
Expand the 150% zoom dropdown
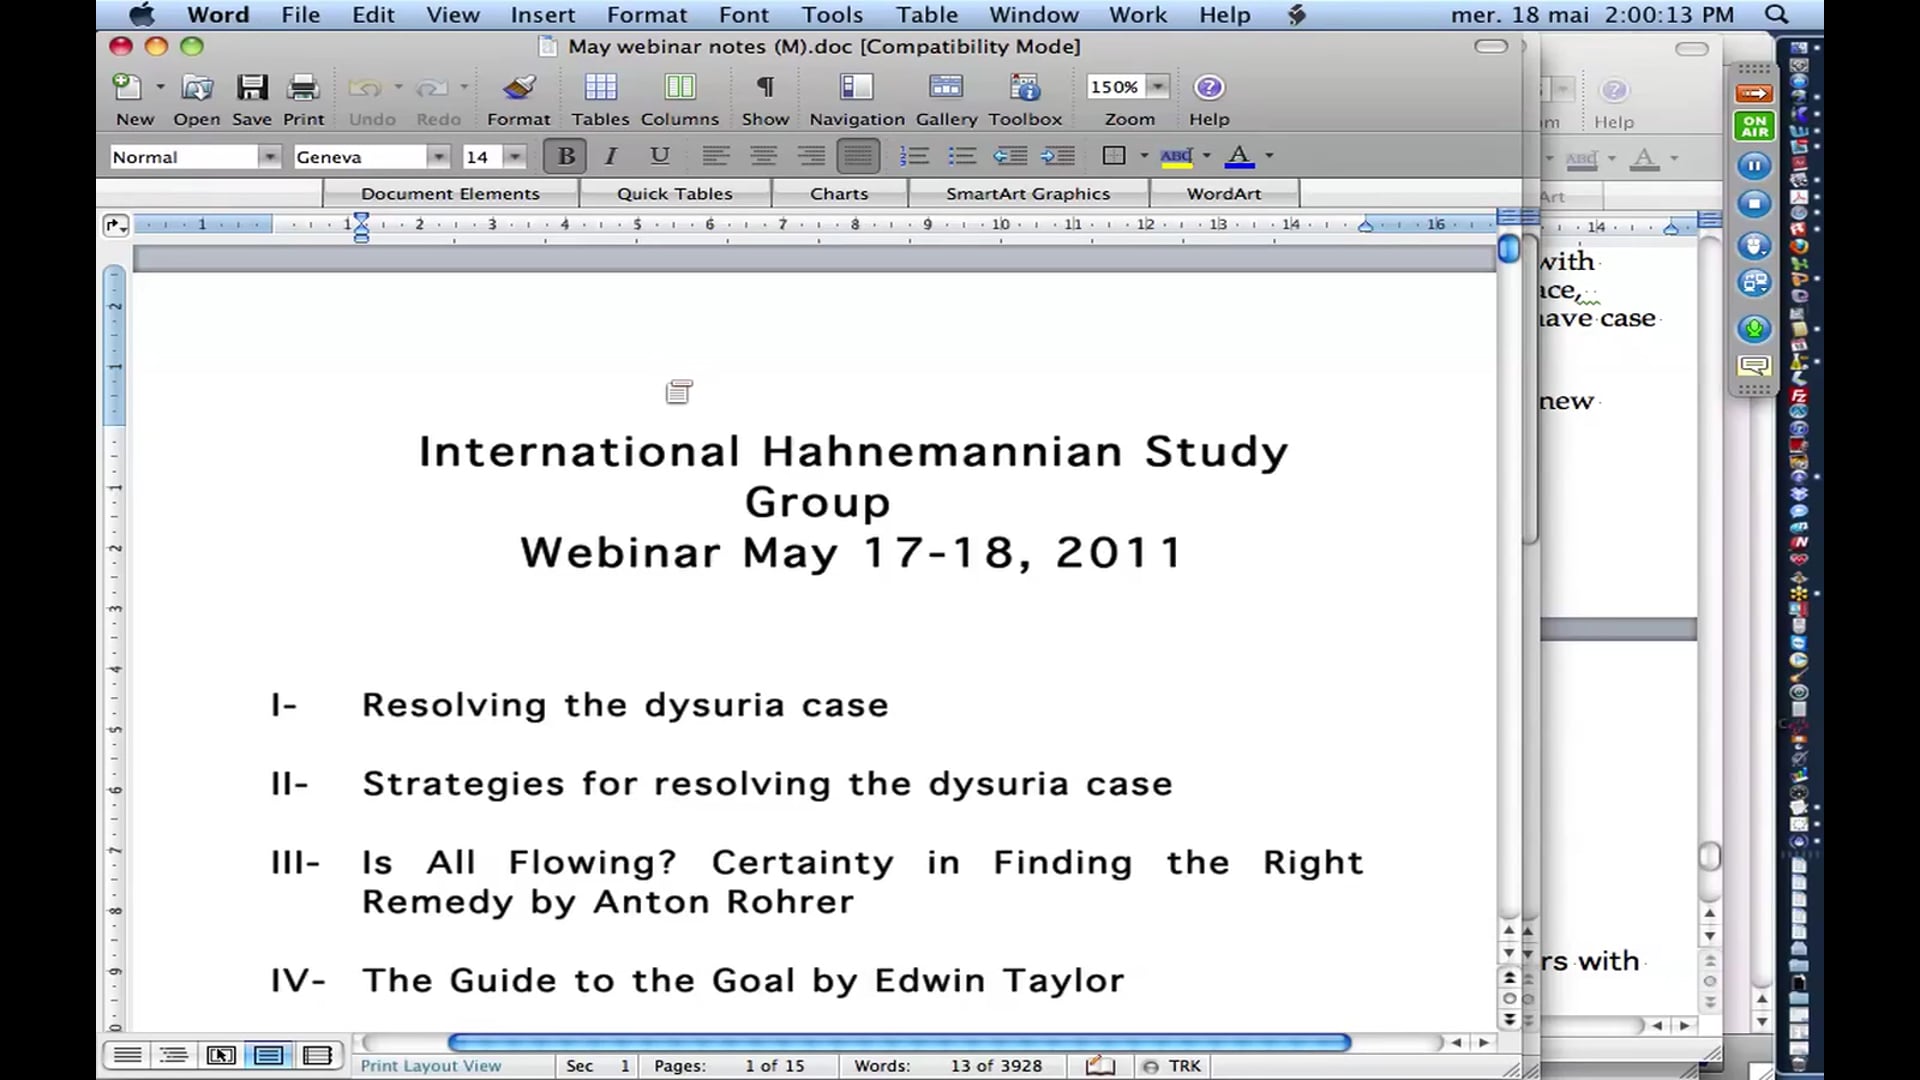pyautogui.click(x=1158, y=87)
